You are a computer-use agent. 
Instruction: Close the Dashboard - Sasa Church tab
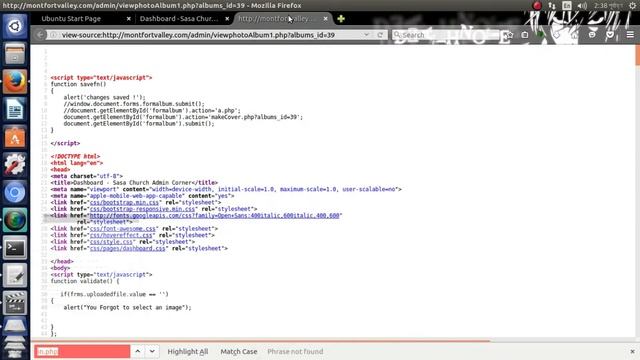[227, 19]
